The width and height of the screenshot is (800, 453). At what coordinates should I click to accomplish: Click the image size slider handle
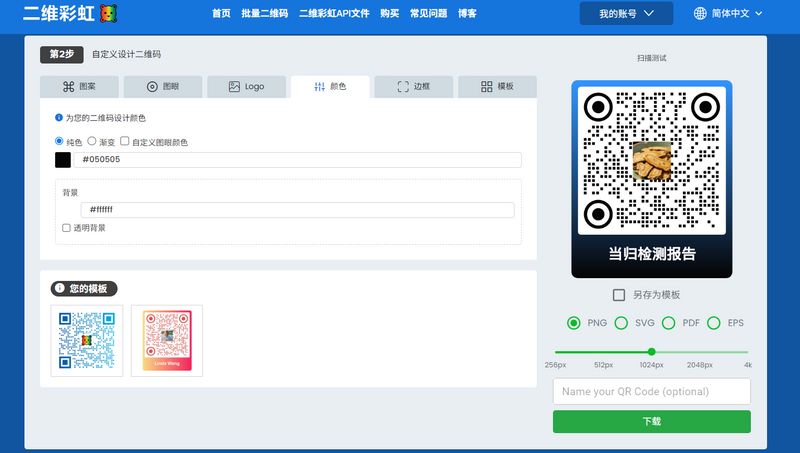(652, 351)
